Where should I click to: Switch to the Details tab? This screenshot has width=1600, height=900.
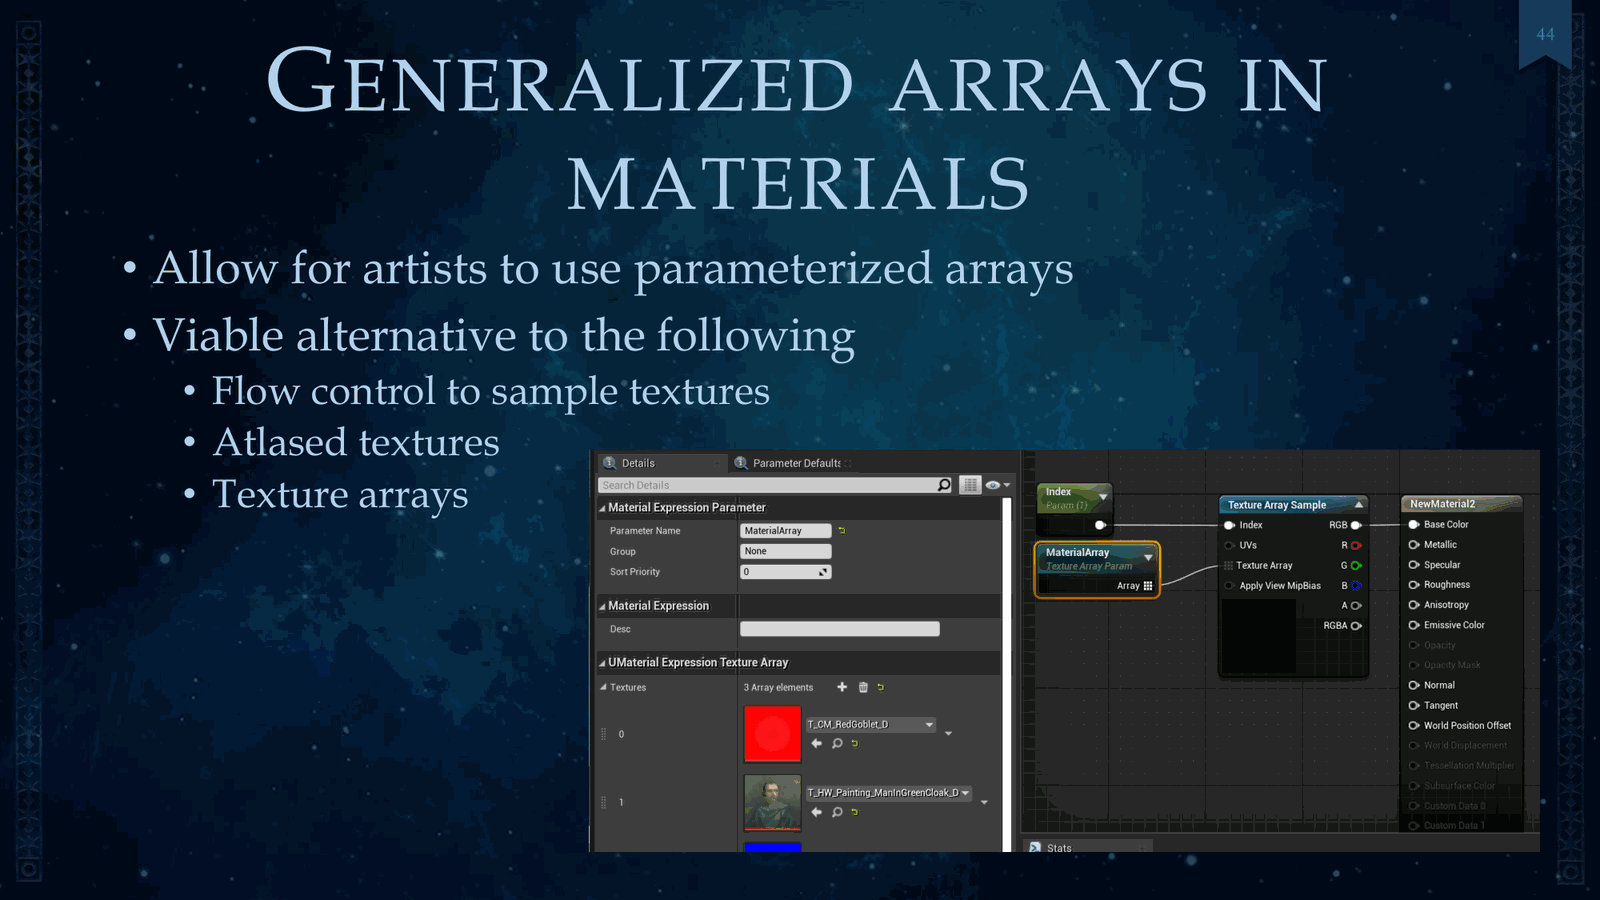coord(661,463)
